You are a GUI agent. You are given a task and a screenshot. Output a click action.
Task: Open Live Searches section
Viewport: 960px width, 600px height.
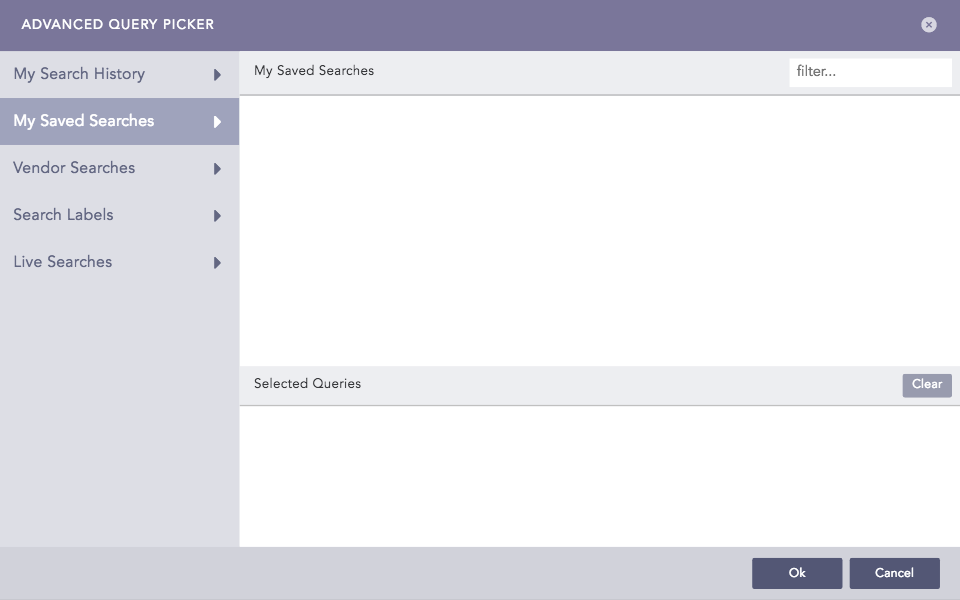[61, 262]
